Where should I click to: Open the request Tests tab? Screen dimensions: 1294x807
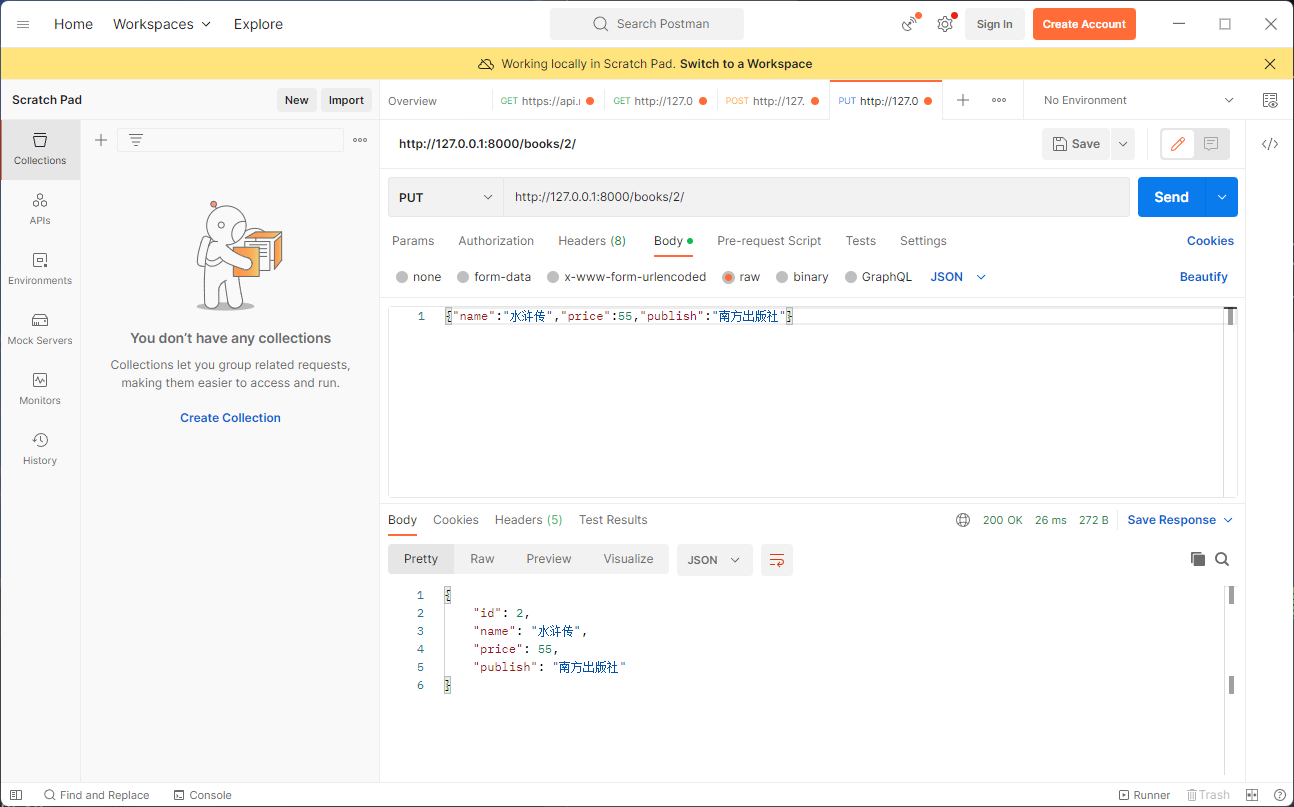861,241
